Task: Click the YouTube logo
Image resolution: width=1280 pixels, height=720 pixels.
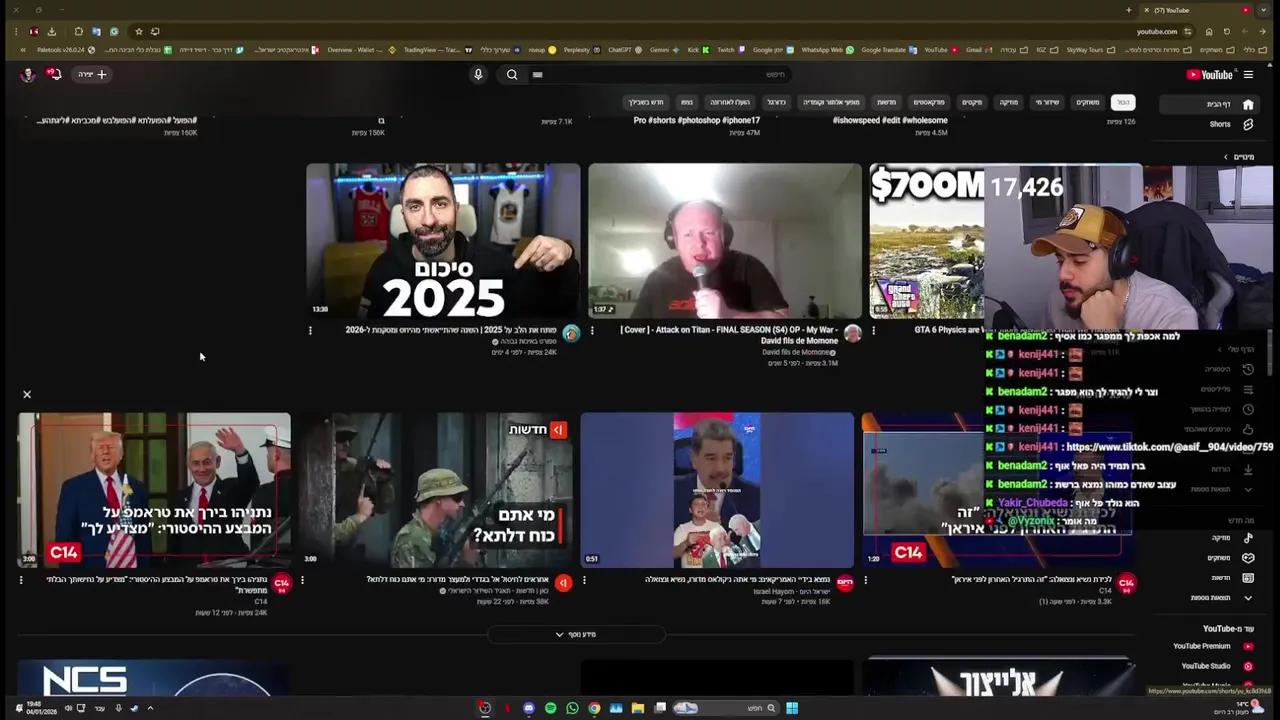Action: point(1209,74)
